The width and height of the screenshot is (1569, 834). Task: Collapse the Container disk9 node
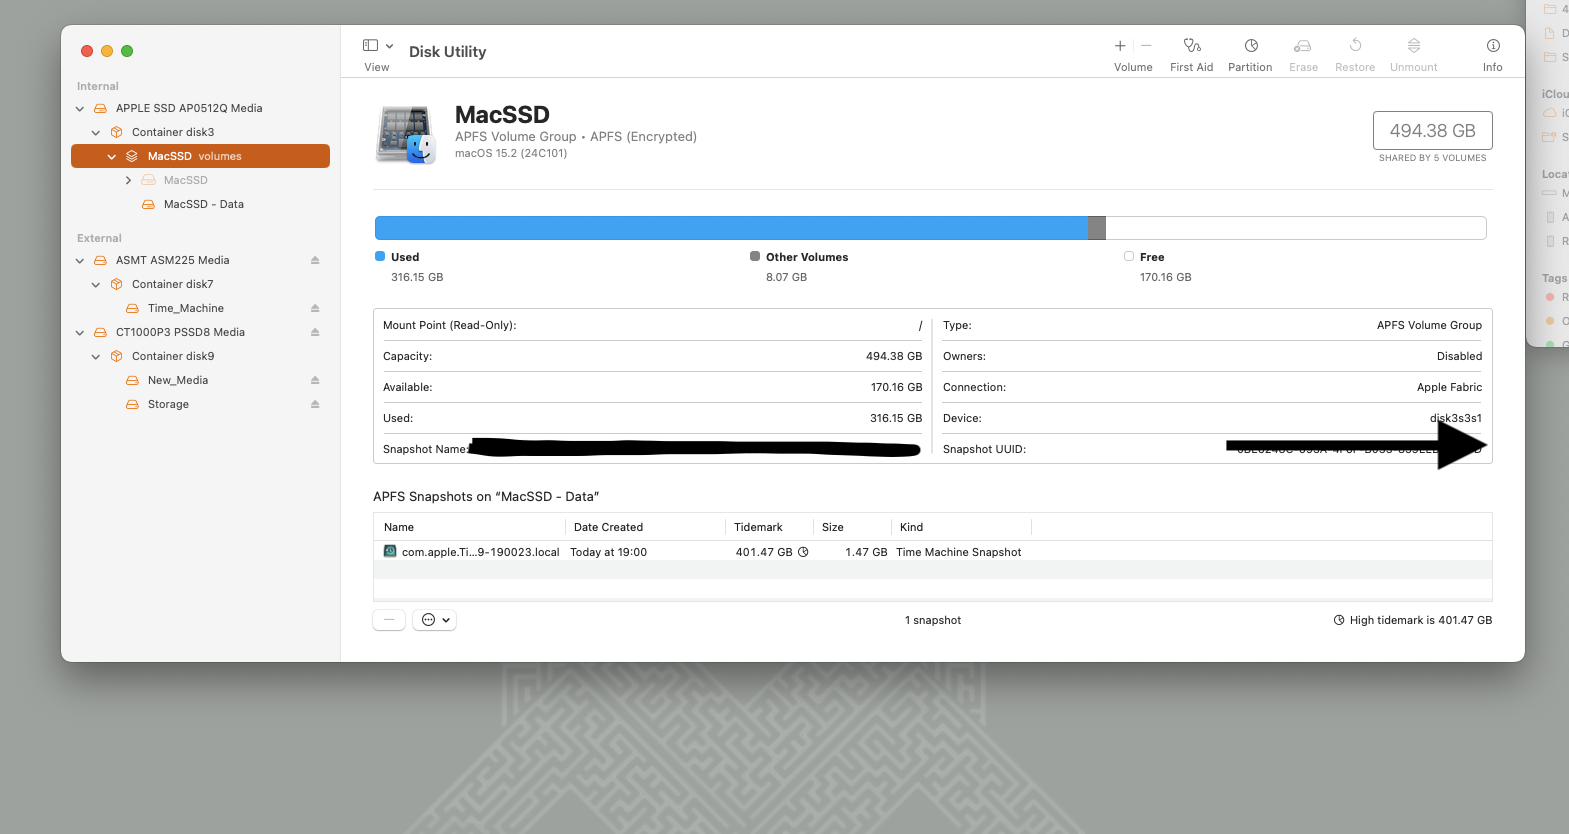[x=96, y=356]
